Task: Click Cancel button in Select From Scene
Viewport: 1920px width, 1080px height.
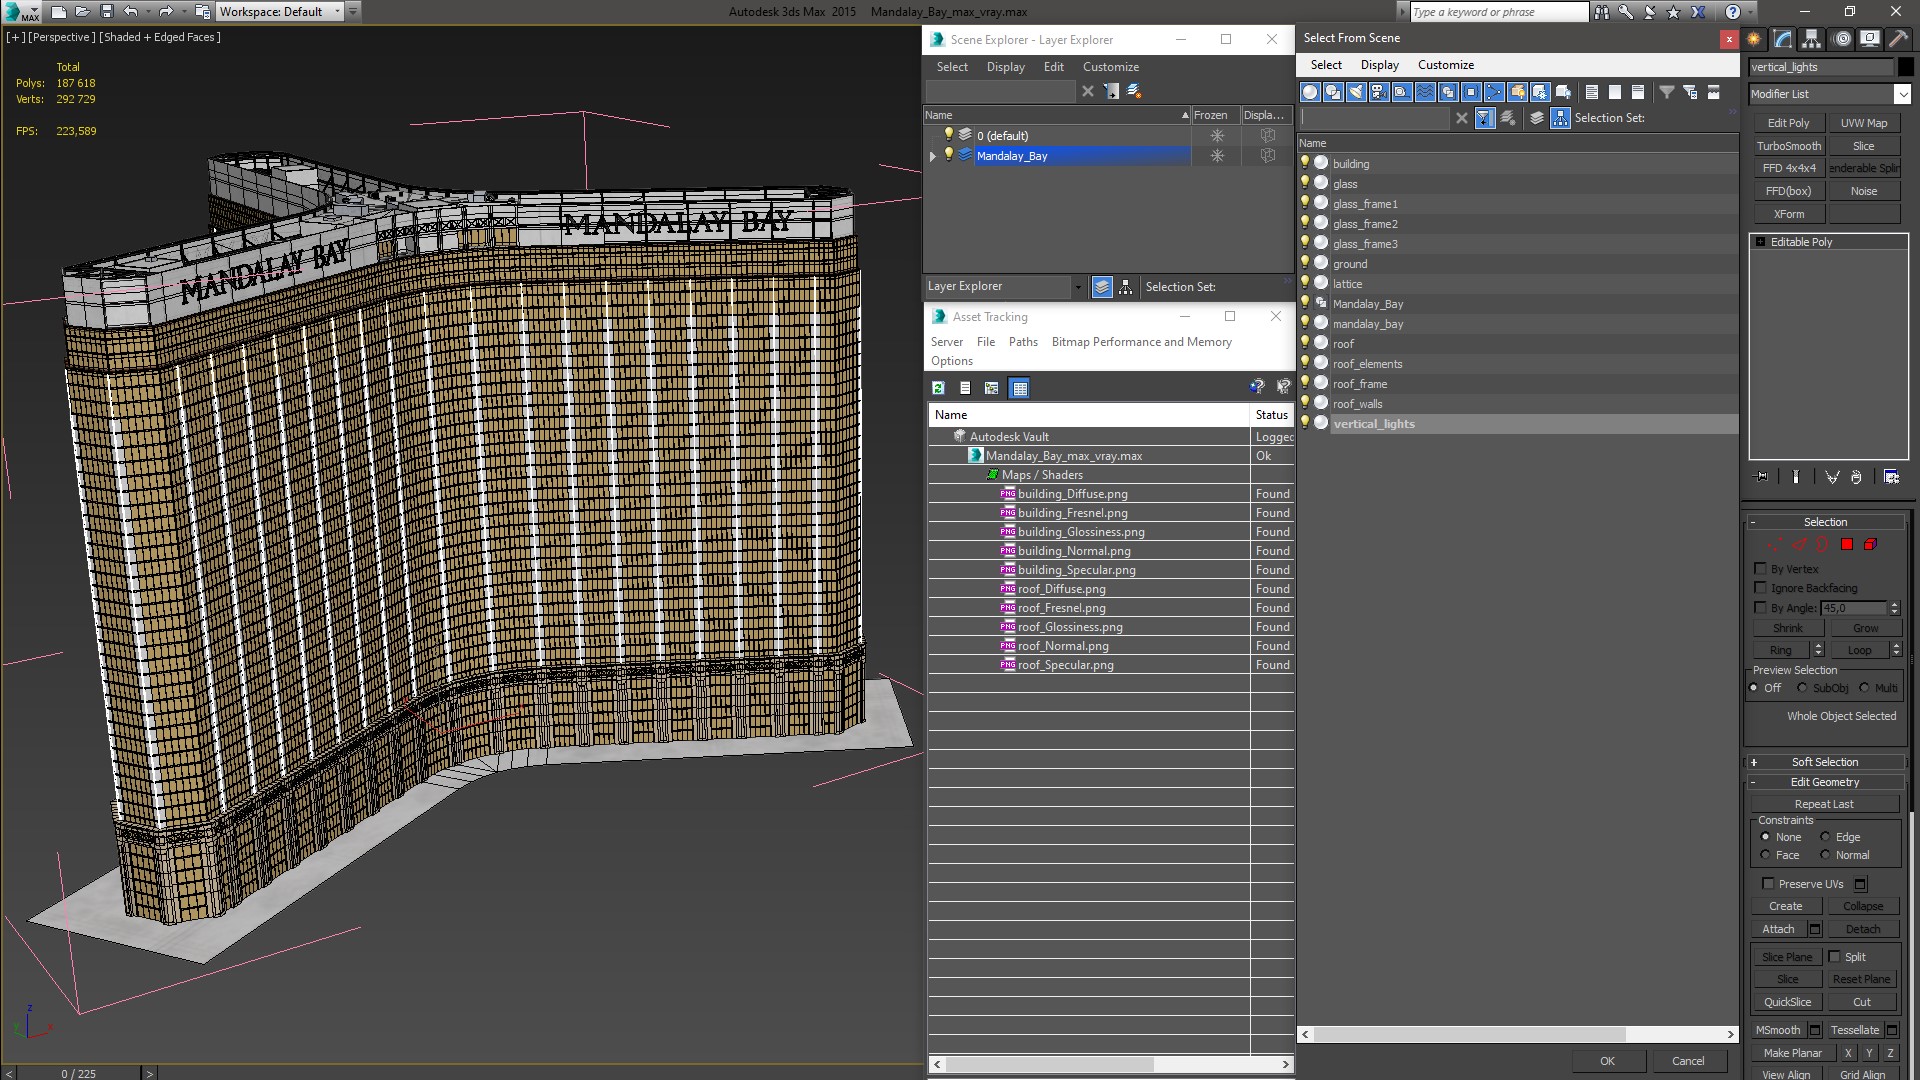Action: (1688, 1061)
